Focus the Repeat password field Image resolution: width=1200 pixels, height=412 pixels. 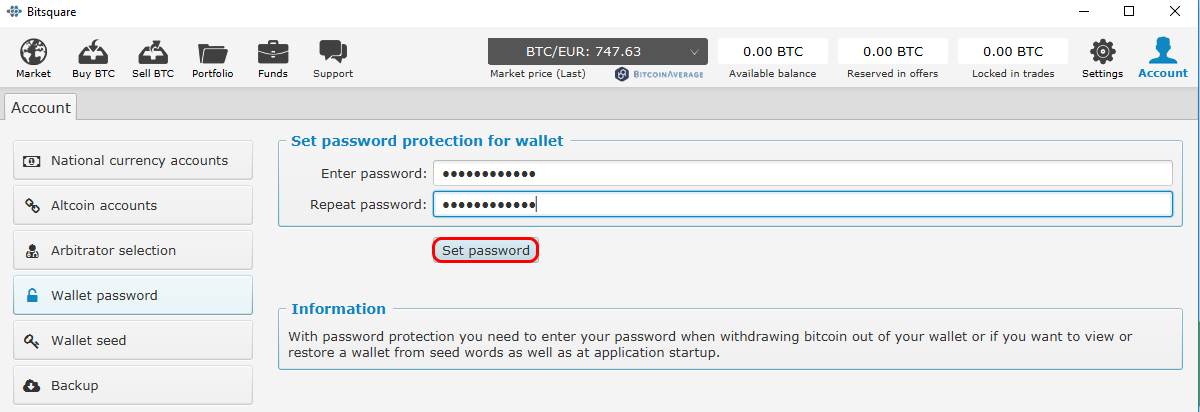click(802, 204)
